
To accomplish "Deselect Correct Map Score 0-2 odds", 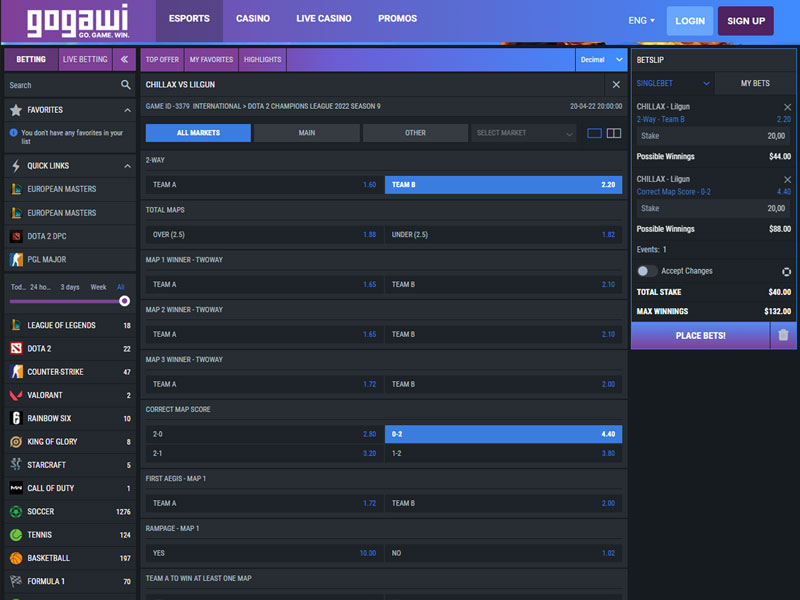I will click(x=503, y=434).
